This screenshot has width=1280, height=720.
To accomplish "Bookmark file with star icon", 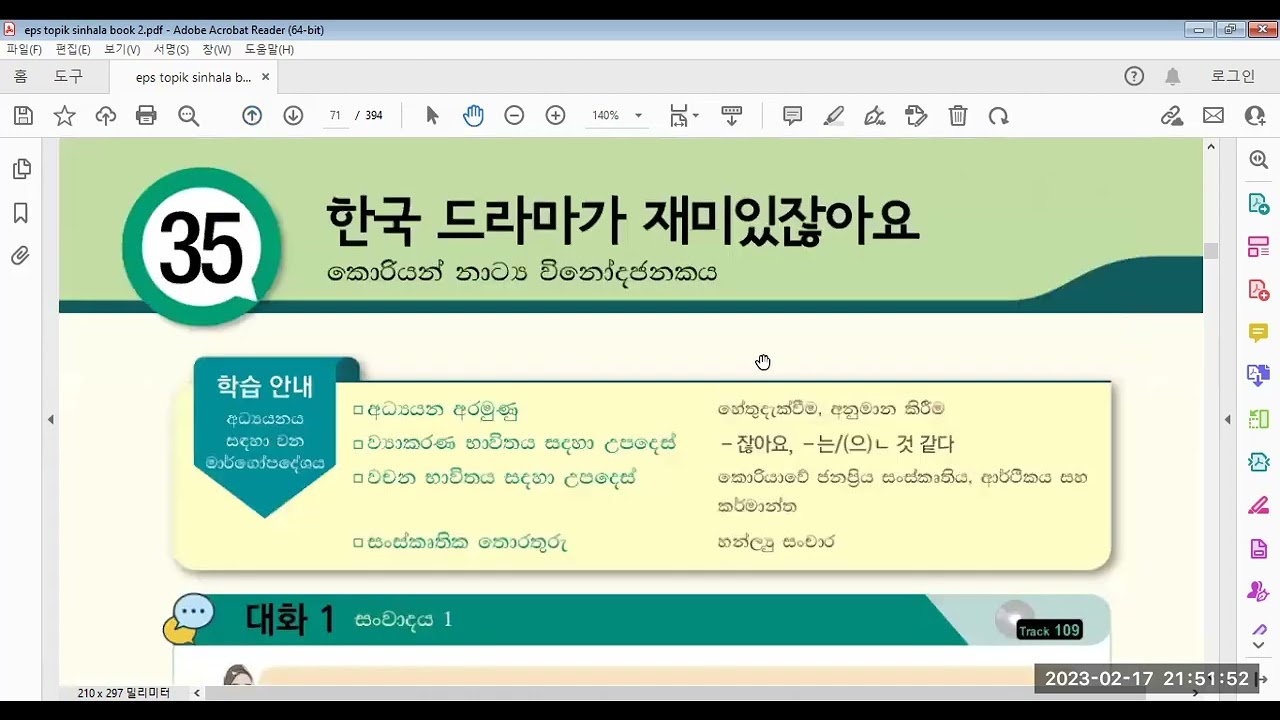I will pyautogui.click(x=64, y=116).
